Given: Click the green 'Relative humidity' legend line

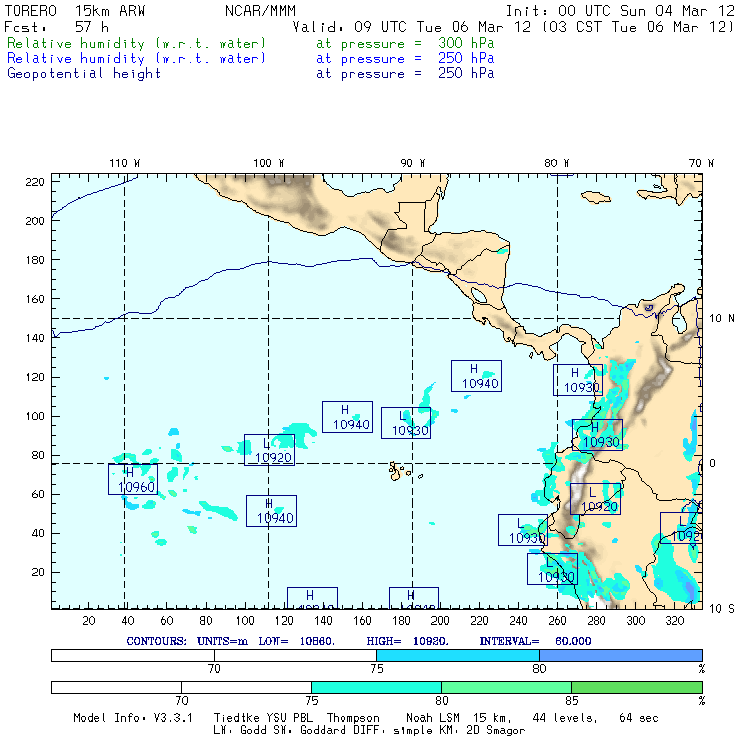Looking at the screenshot, I should pos(251,43).
